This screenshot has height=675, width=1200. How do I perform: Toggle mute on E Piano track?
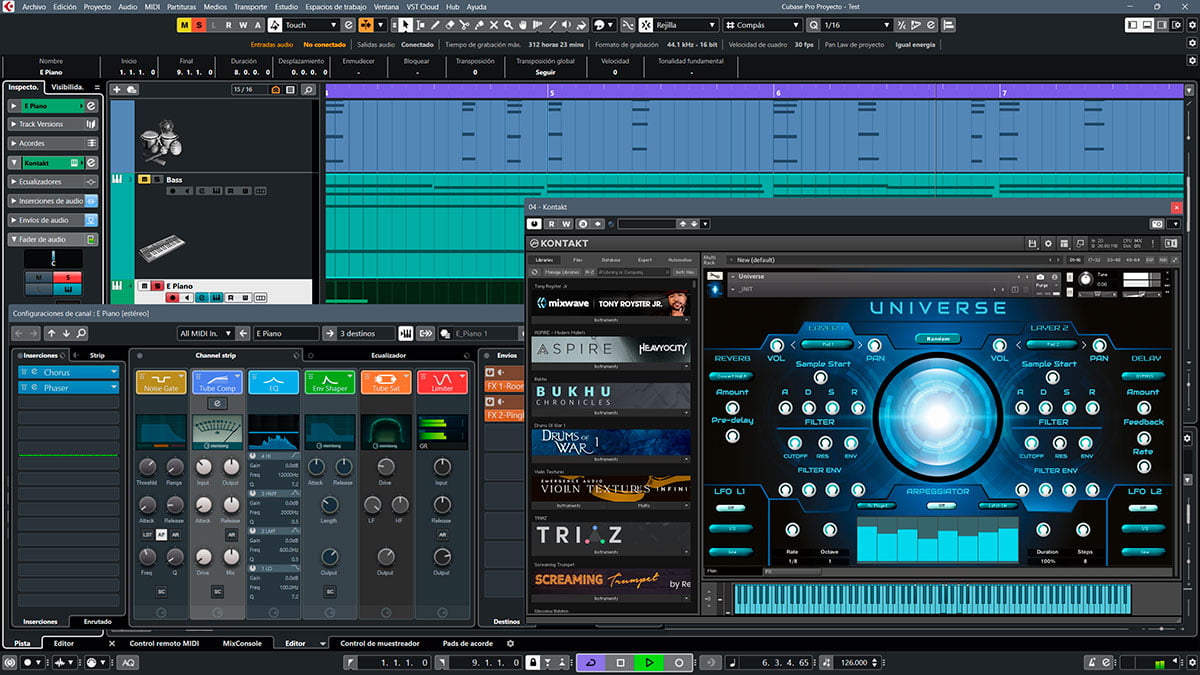(x=144, y=286)
